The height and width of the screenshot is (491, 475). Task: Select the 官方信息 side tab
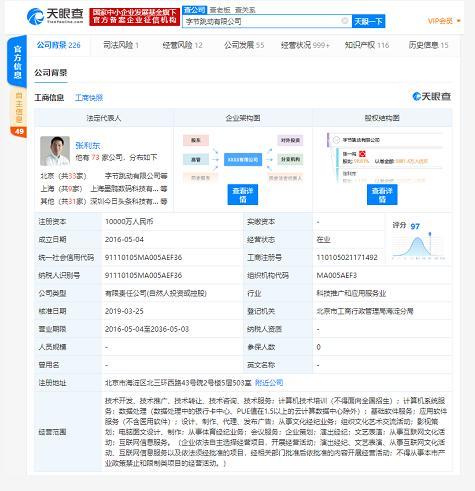[x=17, y=62]
